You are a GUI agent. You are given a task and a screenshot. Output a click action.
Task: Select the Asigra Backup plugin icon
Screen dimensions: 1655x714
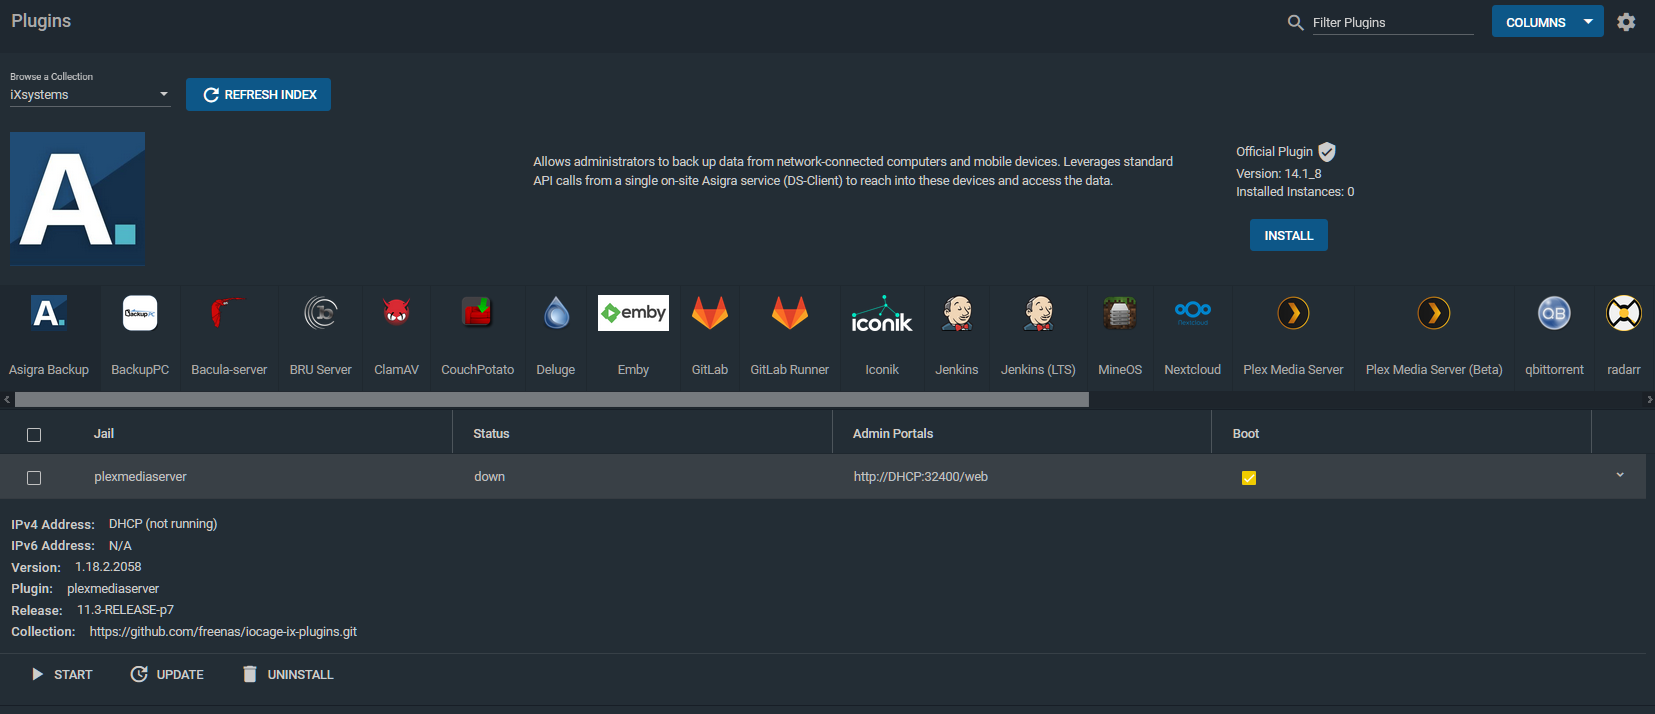tap(49, 313)
